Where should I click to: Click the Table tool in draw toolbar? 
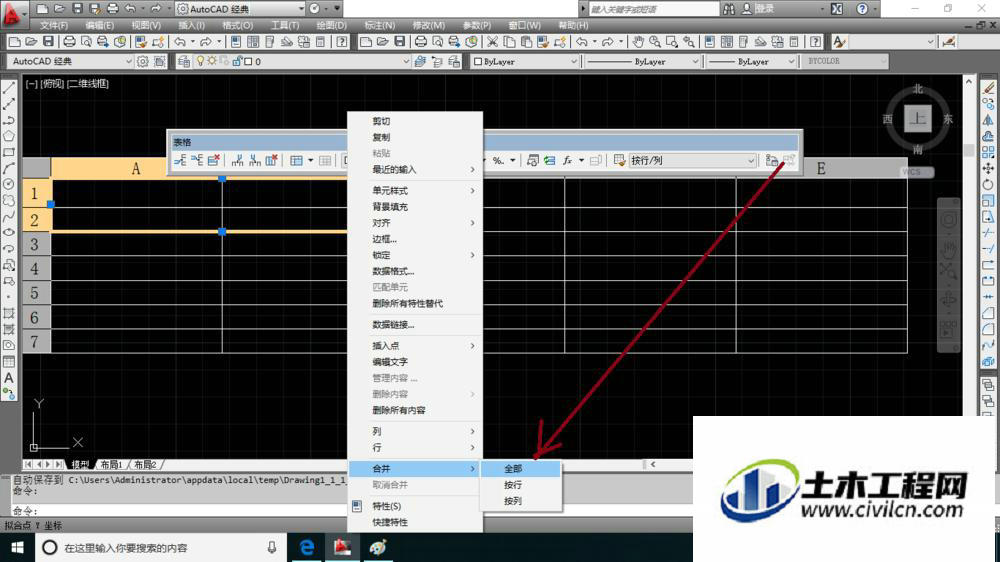(9, 362)
